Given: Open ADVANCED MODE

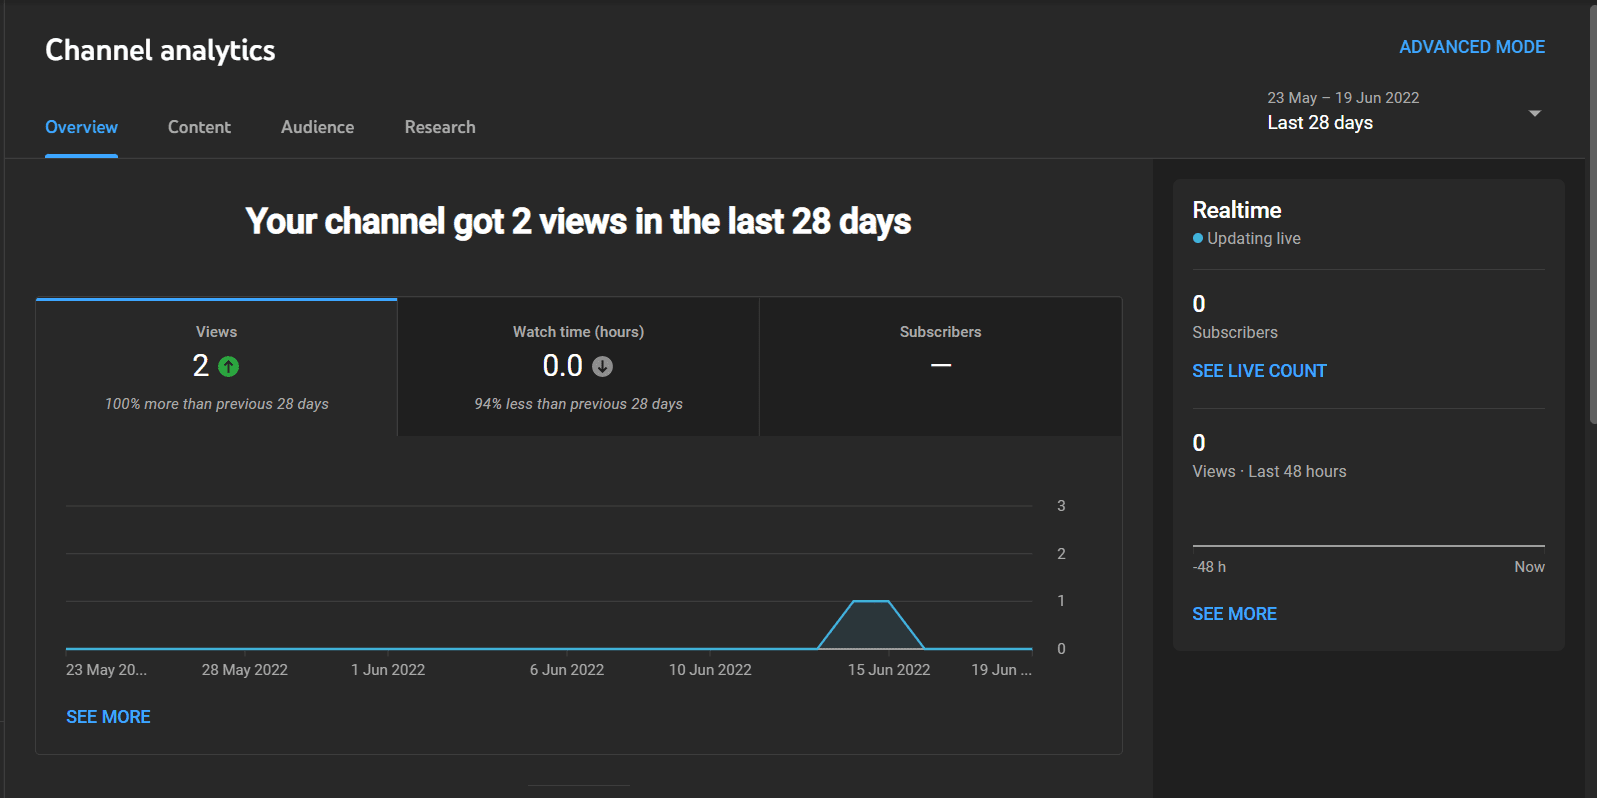Looking at the screenshot, I should coord(1472,47).
